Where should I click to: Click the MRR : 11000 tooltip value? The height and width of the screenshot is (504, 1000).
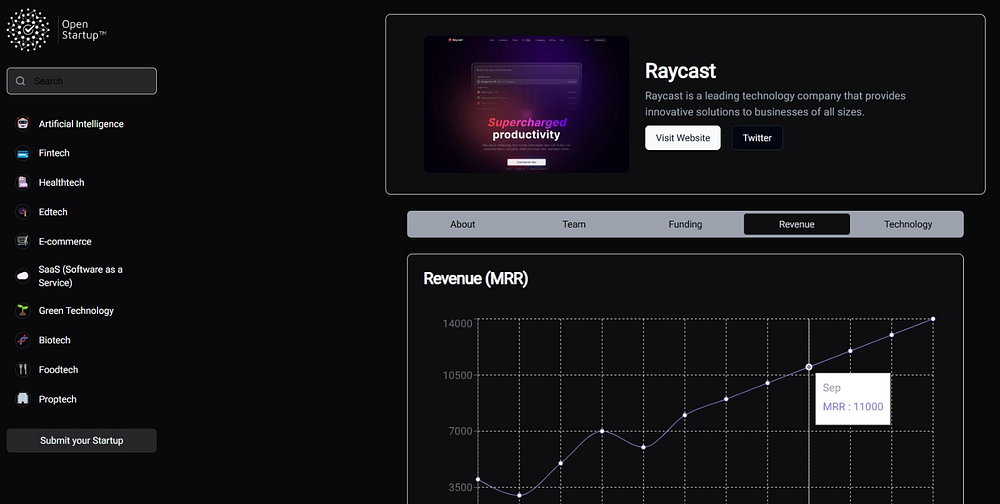pyautogui.click(x=853, y=406)
